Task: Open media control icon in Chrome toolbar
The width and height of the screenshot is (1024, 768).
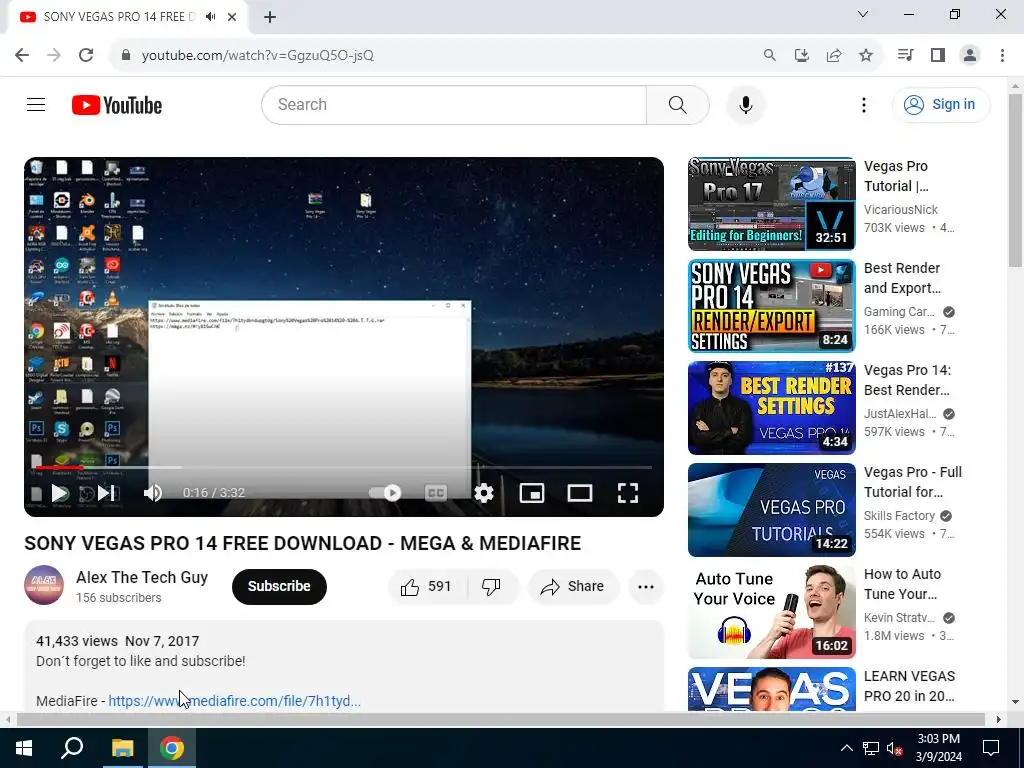Action: 905,56
